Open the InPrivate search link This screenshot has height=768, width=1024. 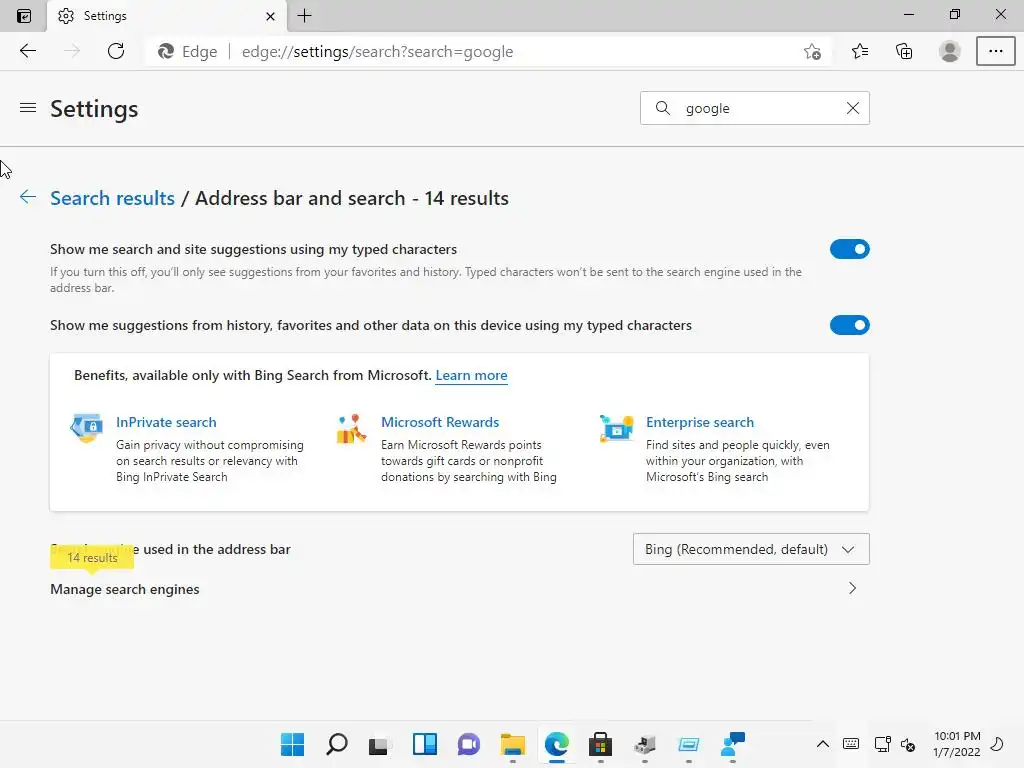click(x=166, y=423)
